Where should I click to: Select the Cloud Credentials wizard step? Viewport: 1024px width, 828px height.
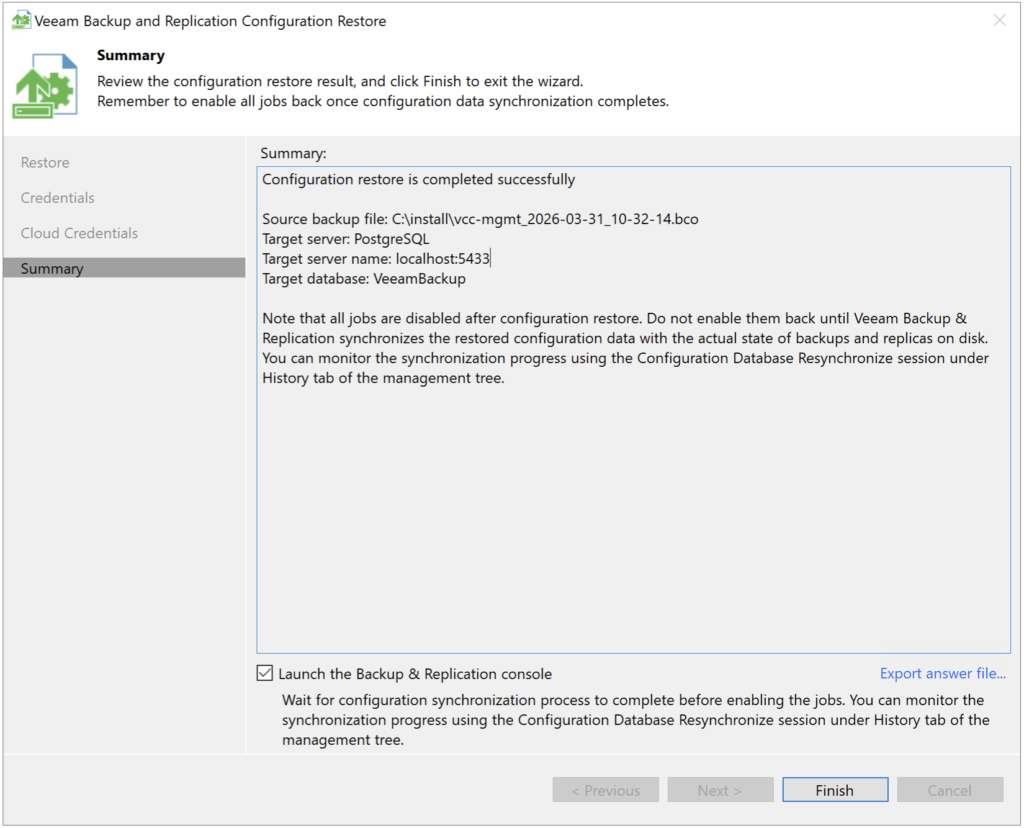79,233
